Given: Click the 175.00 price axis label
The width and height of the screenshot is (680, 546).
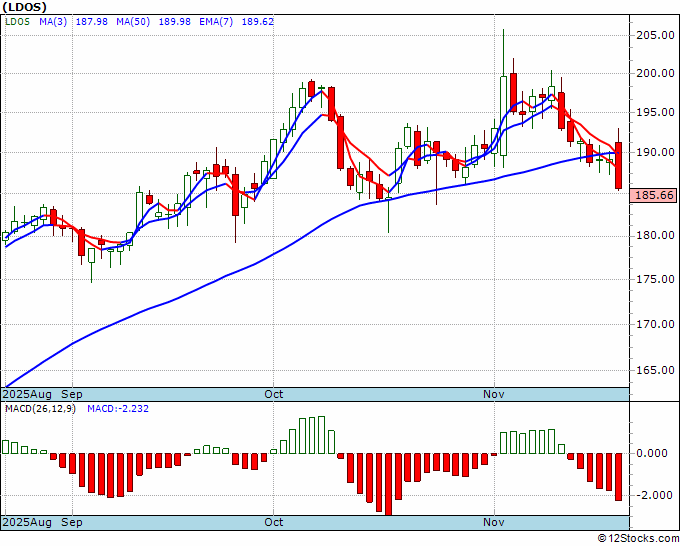Looking at the screenshot, I should click(x=655, y=279).
